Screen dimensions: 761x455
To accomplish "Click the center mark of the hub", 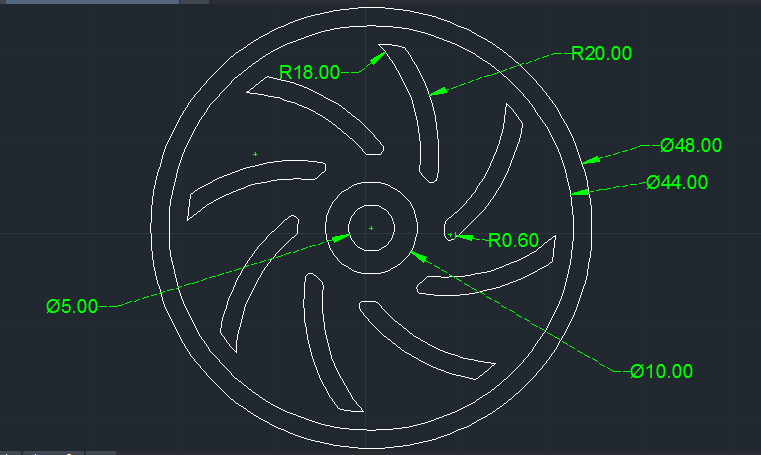I will [x=371, y=228].
